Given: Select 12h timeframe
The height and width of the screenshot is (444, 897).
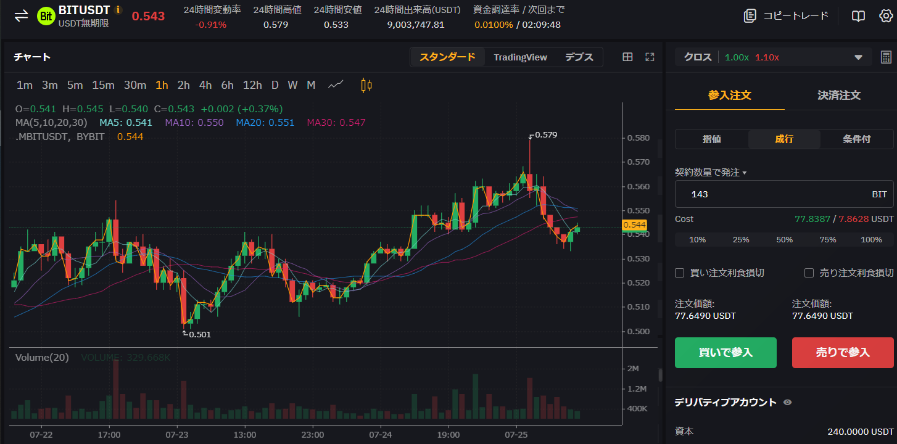Looking at the screenshot, I should click(x=252, y=85).
